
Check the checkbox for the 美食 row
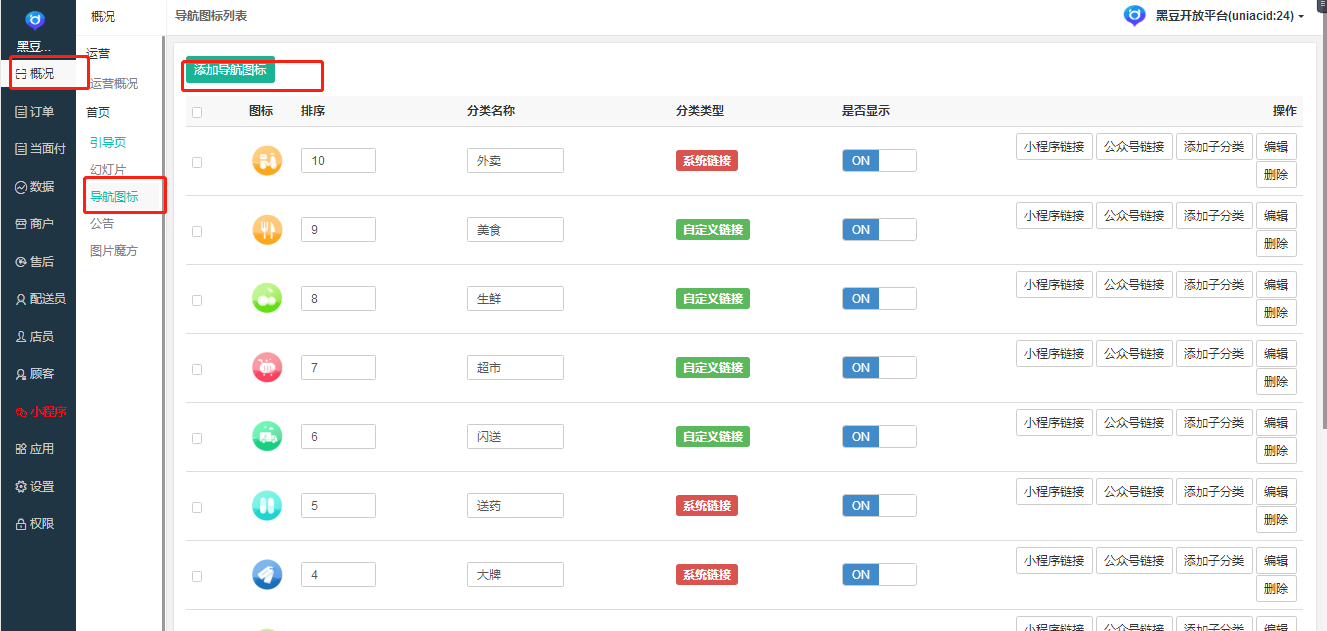tap(197, 231)
